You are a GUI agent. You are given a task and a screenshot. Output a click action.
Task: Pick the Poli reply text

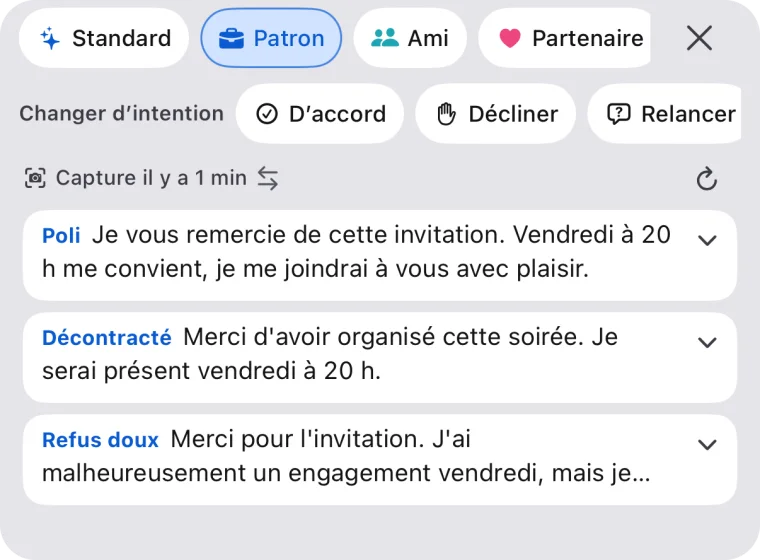[x=356, y=252]
